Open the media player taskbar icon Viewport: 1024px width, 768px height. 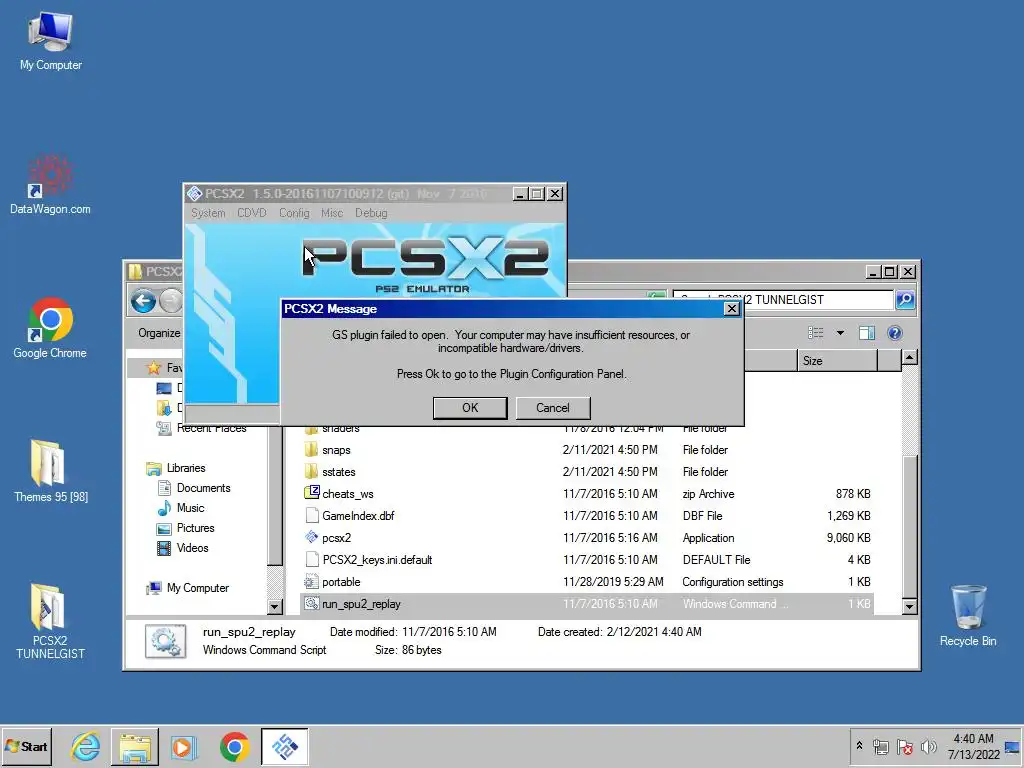[x=184, y=746]
